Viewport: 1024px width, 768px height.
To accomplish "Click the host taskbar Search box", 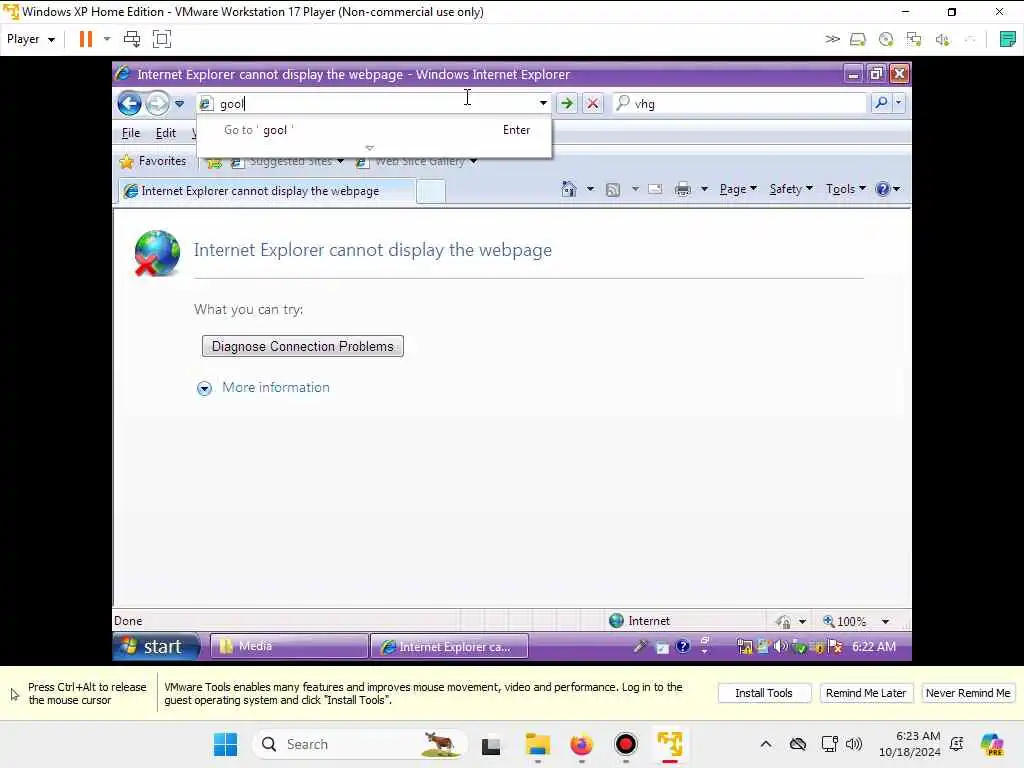I will pyautogui.click(x=359, y=744).
